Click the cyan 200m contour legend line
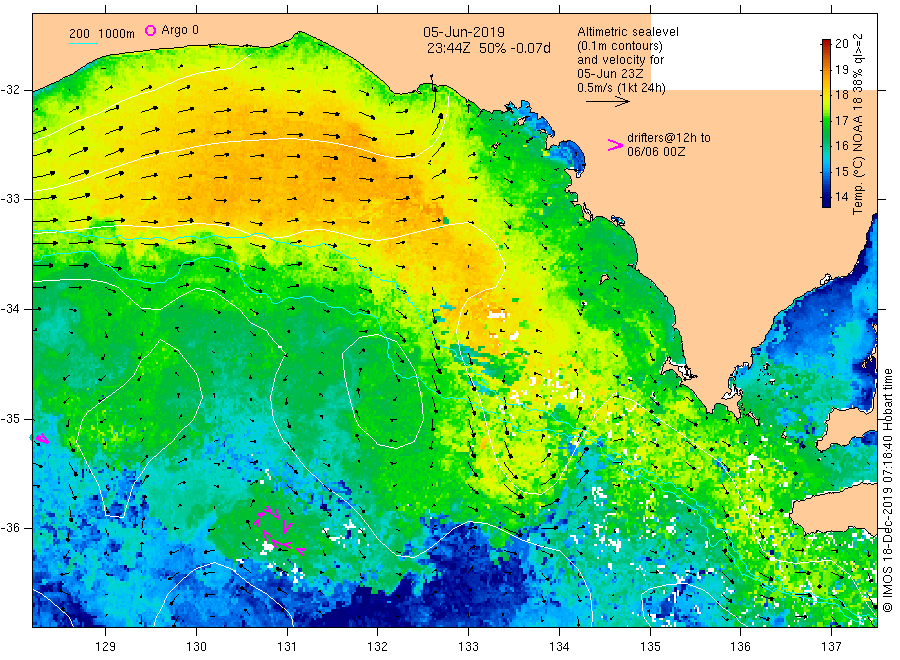Image resolution: width=900 pixels, height=660 pixels. point(83,43)
